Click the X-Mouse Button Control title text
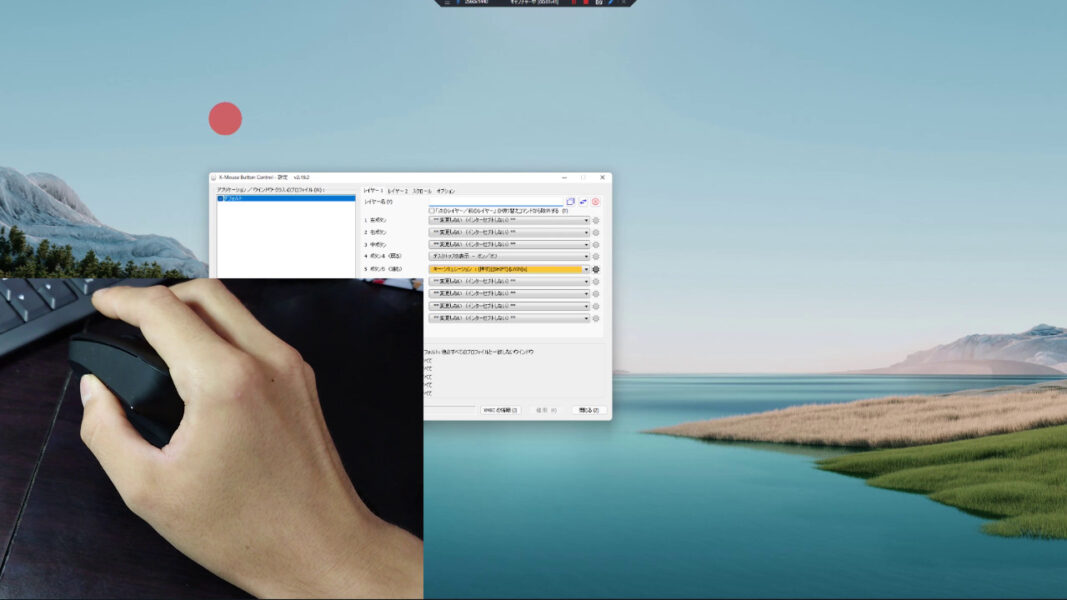The image size is (1067, 600). (264, 178)
